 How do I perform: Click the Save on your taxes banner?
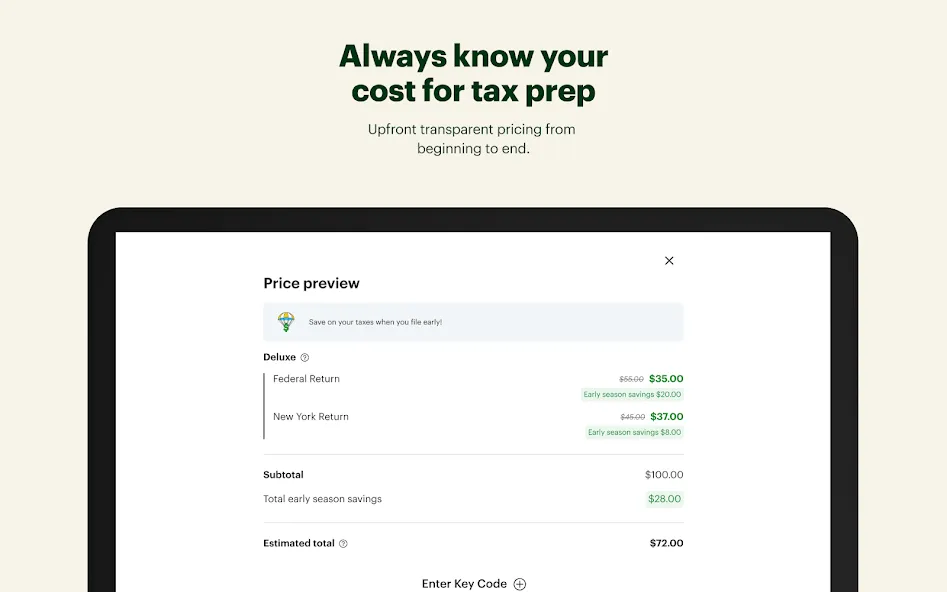473,322
